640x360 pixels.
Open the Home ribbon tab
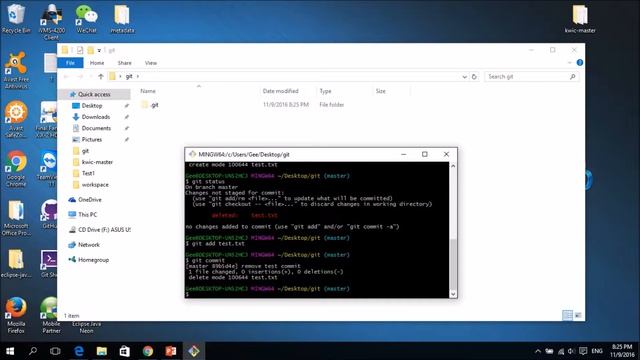click(97, 63)
